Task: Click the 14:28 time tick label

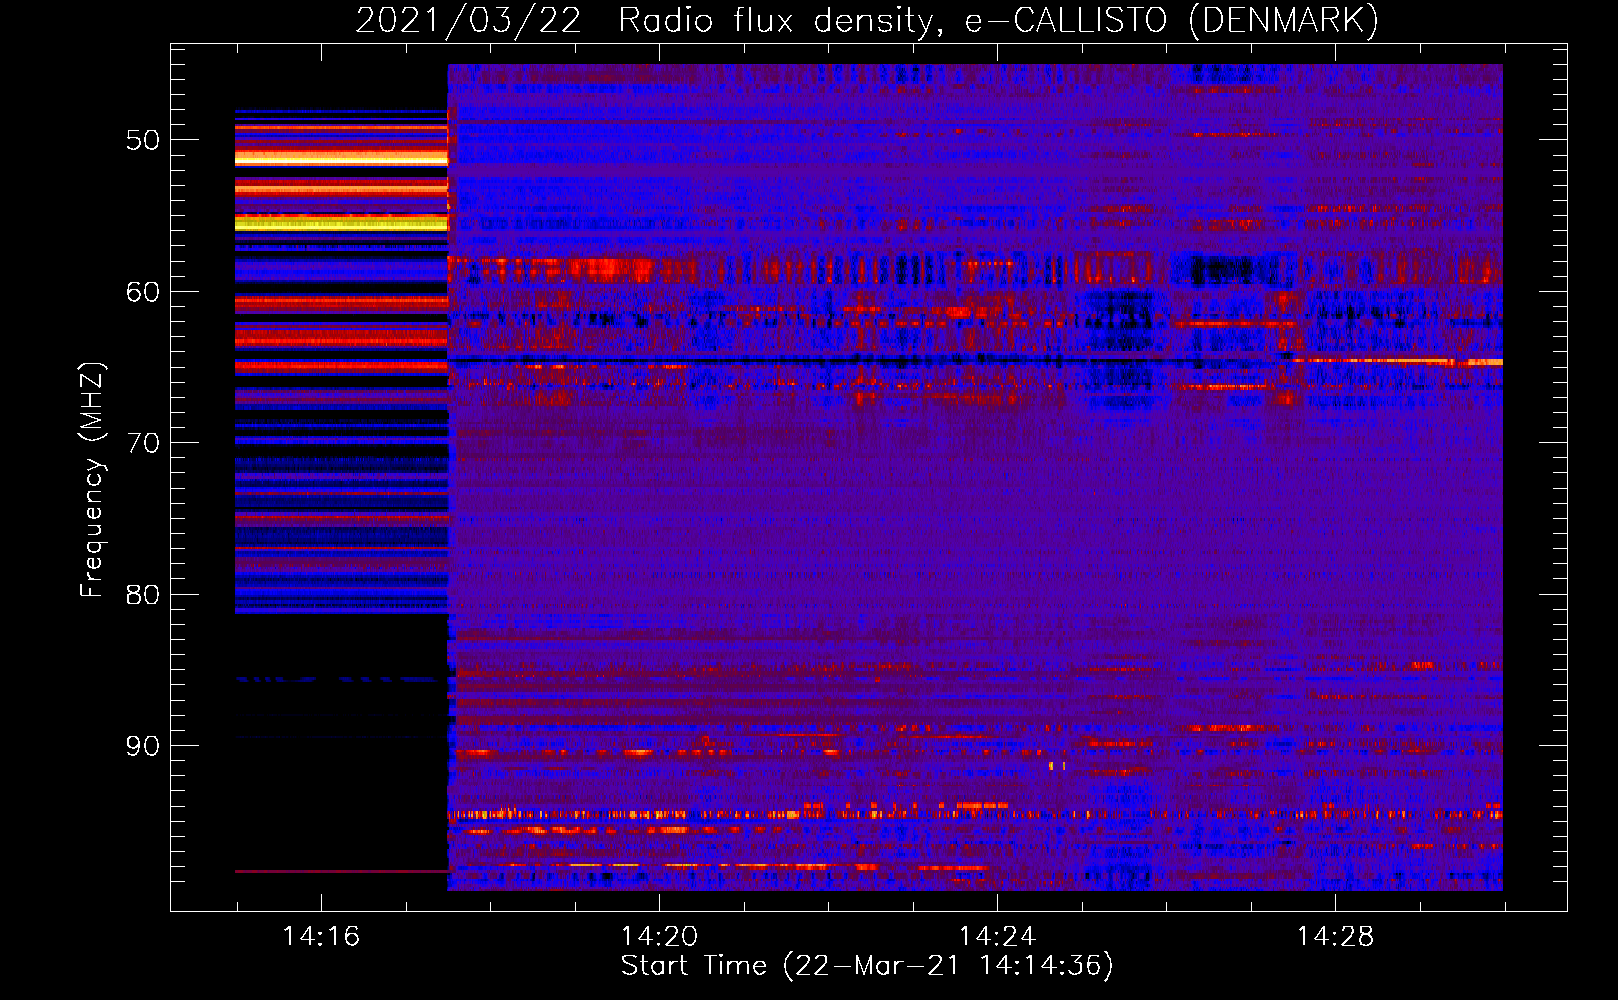Action: click(x=1335, y=936)
